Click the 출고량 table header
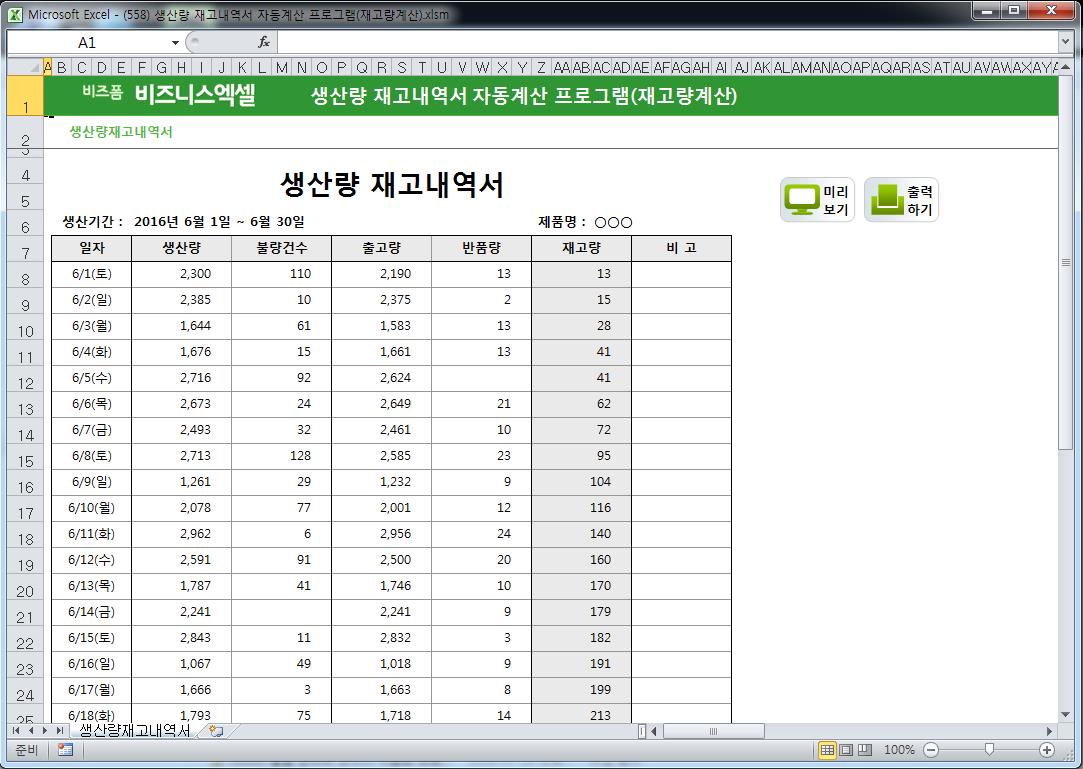The image size is (1083, 769). 382,248
